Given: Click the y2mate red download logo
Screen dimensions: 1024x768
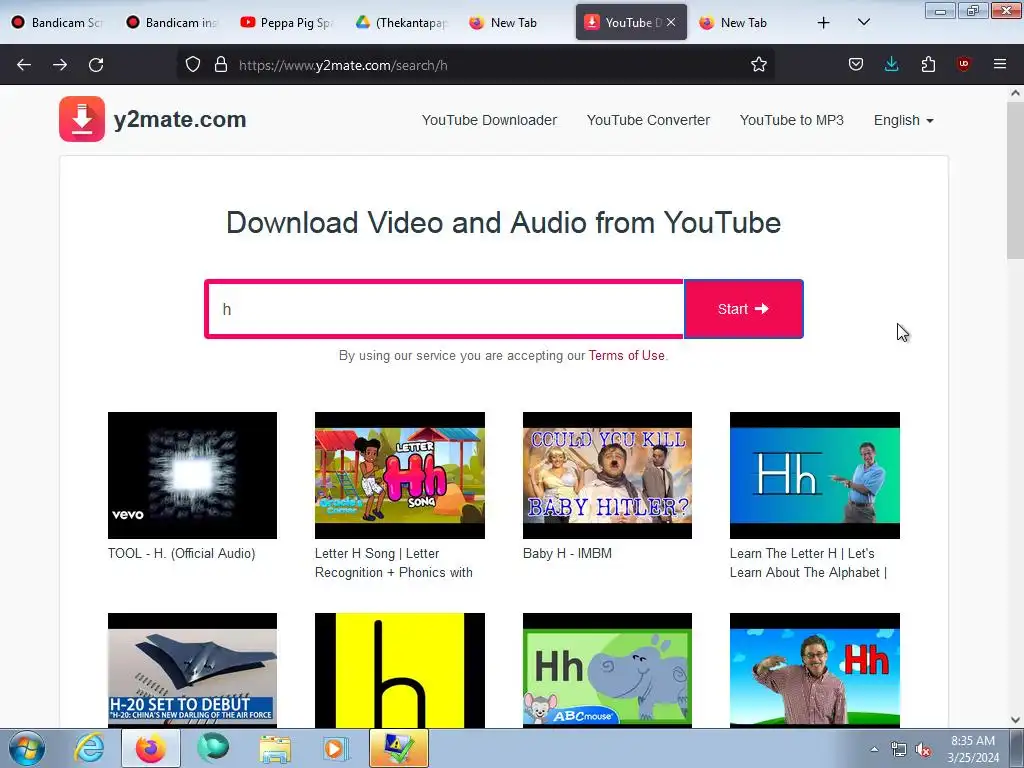Looking at the screenshot, I should pyautogui.click(x=82, y=119).
